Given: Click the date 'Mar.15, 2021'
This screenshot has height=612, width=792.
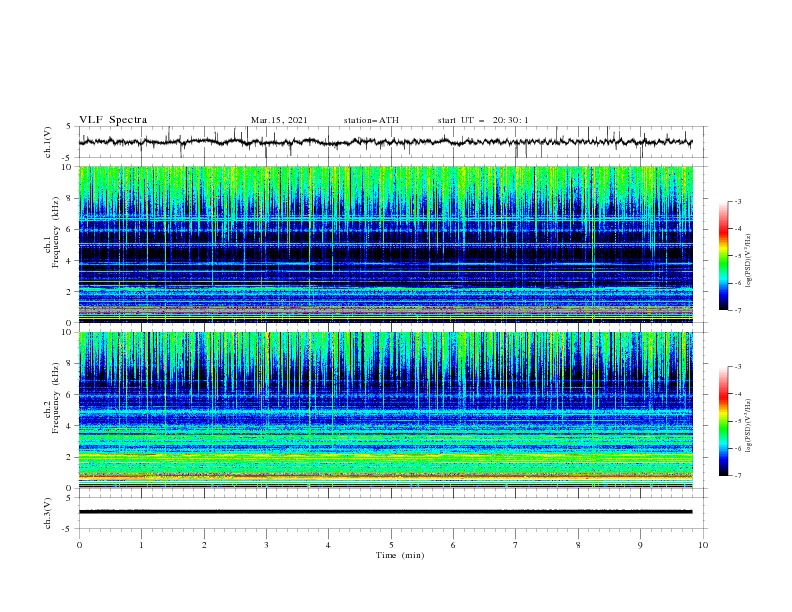Looking at the screenshot, I should (279, 120).
